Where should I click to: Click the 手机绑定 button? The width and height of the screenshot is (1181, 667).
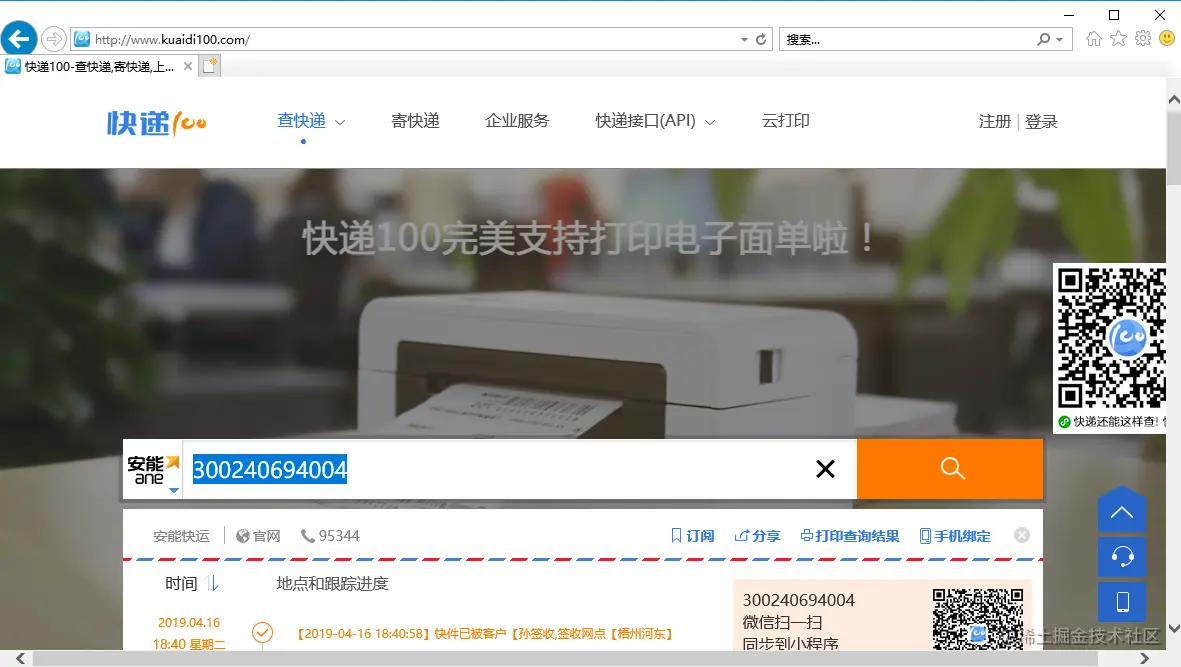click(955, 536)
